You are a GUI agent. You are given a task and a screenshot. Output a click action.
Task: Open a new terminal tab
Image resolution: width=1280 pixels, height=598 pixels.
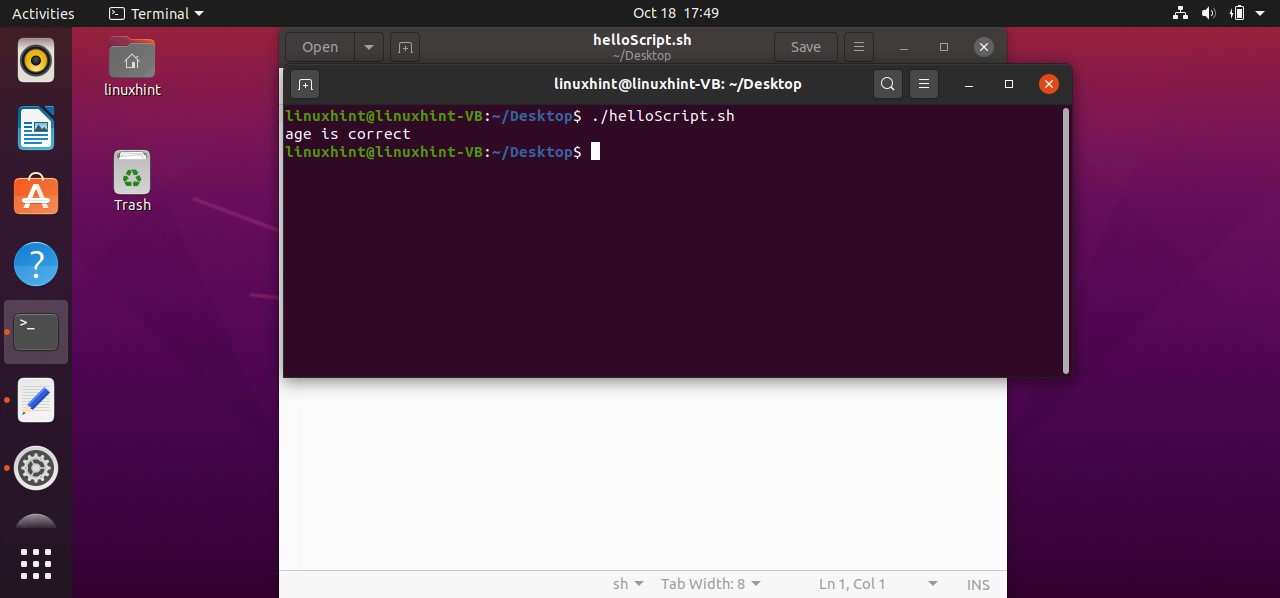click(306, 84)
